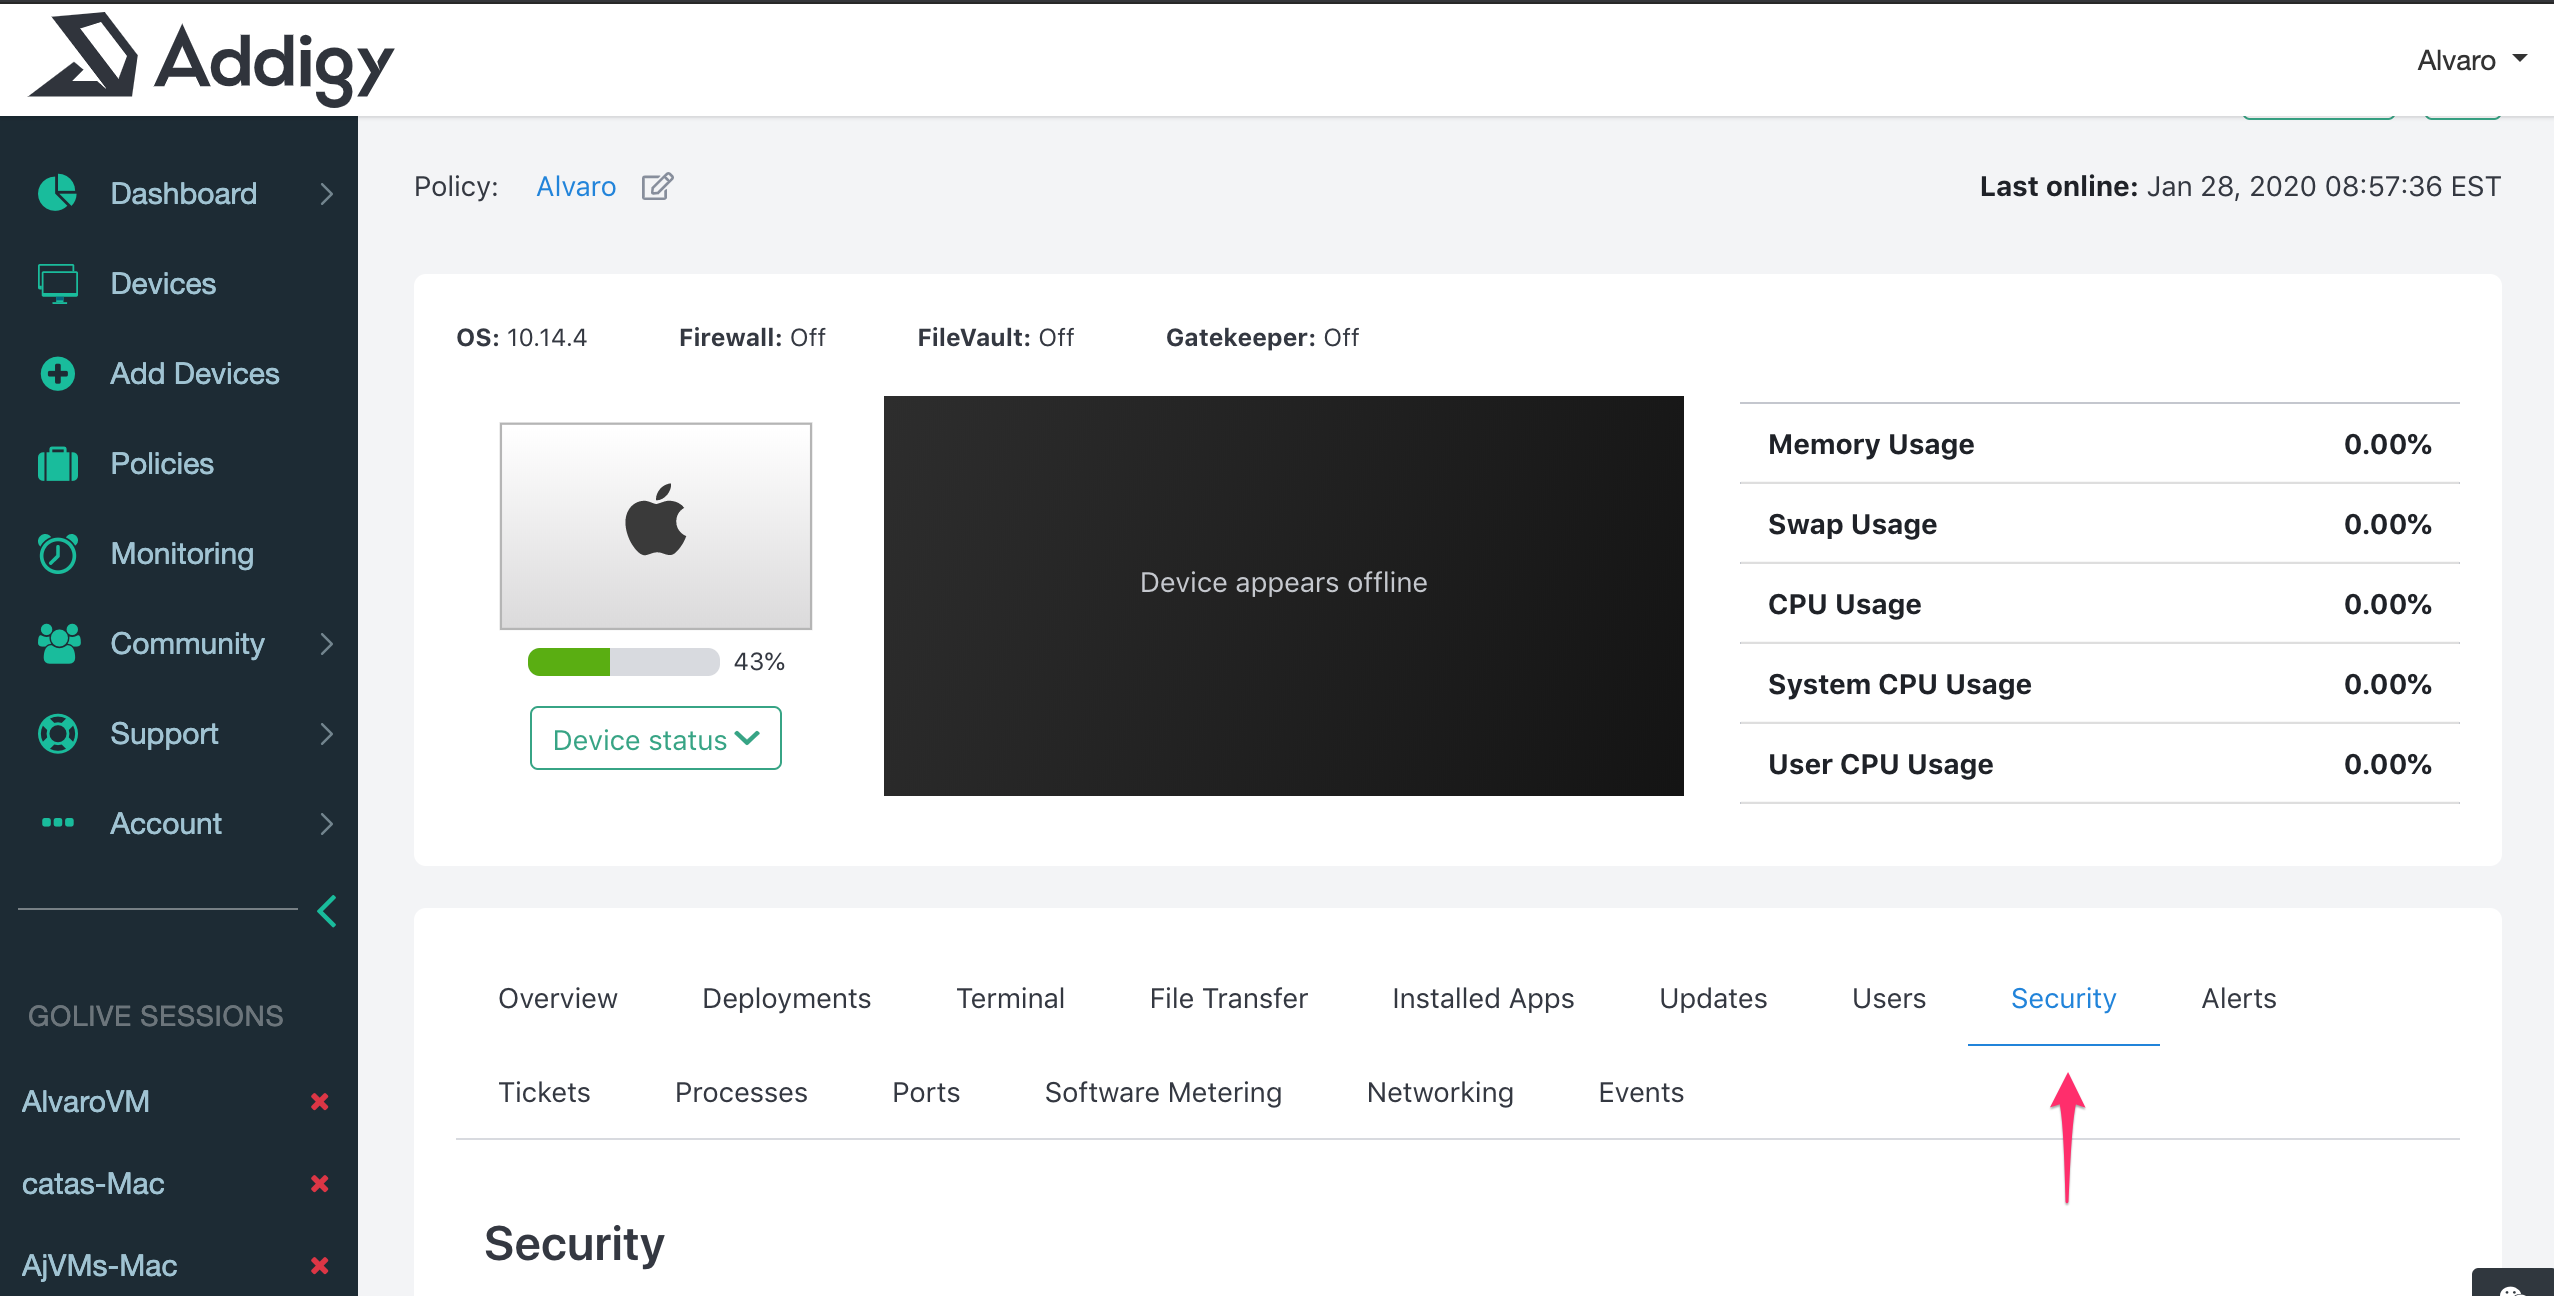Click the Monitoring alarm clock icon
Screen dimensions: 2554x1296
point(57,553)
